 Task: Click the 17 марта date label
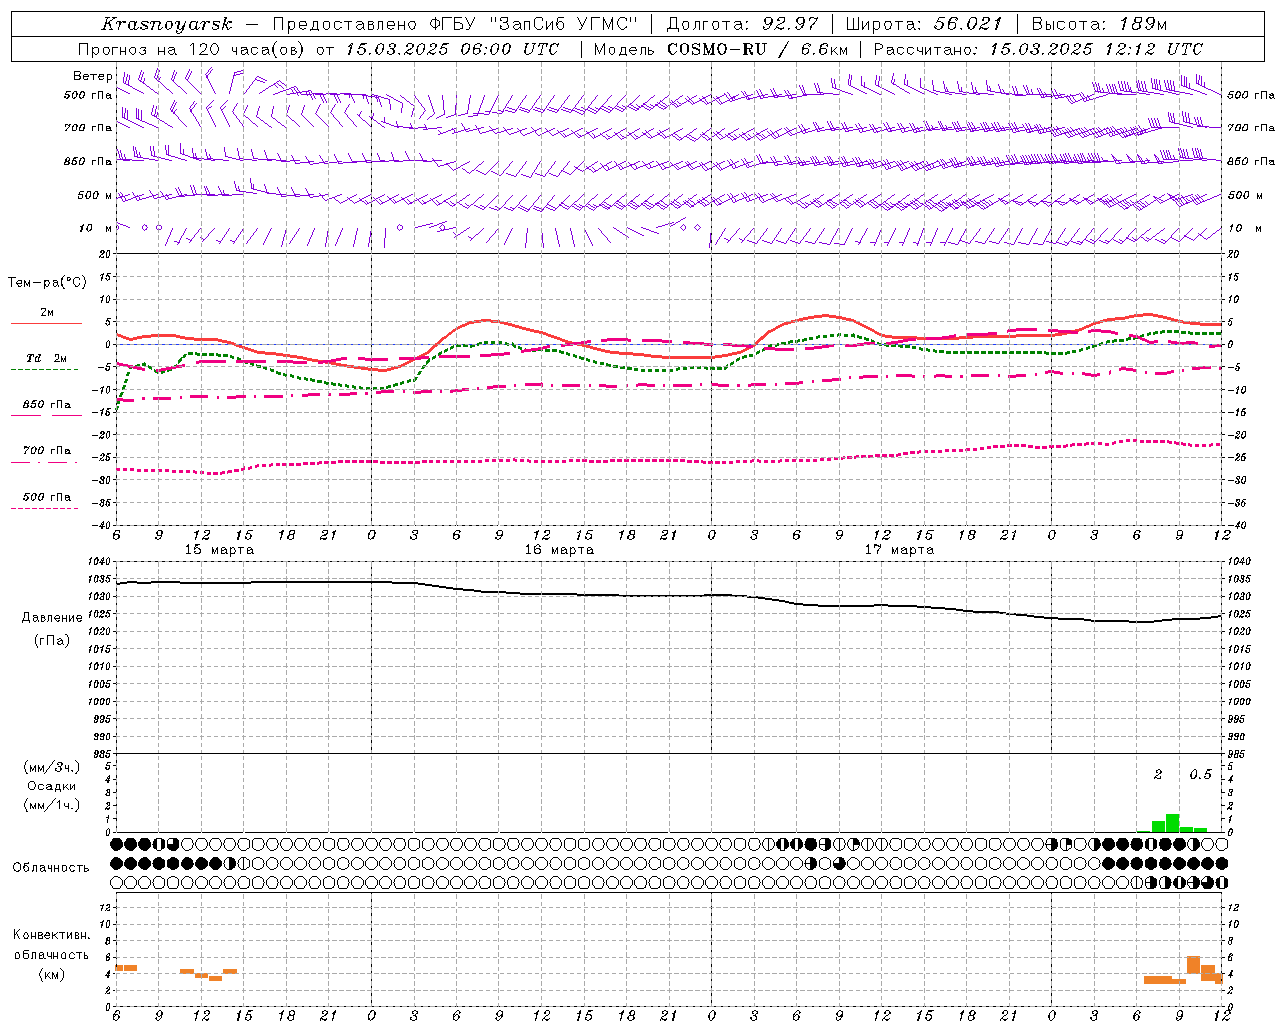point(899,550)
